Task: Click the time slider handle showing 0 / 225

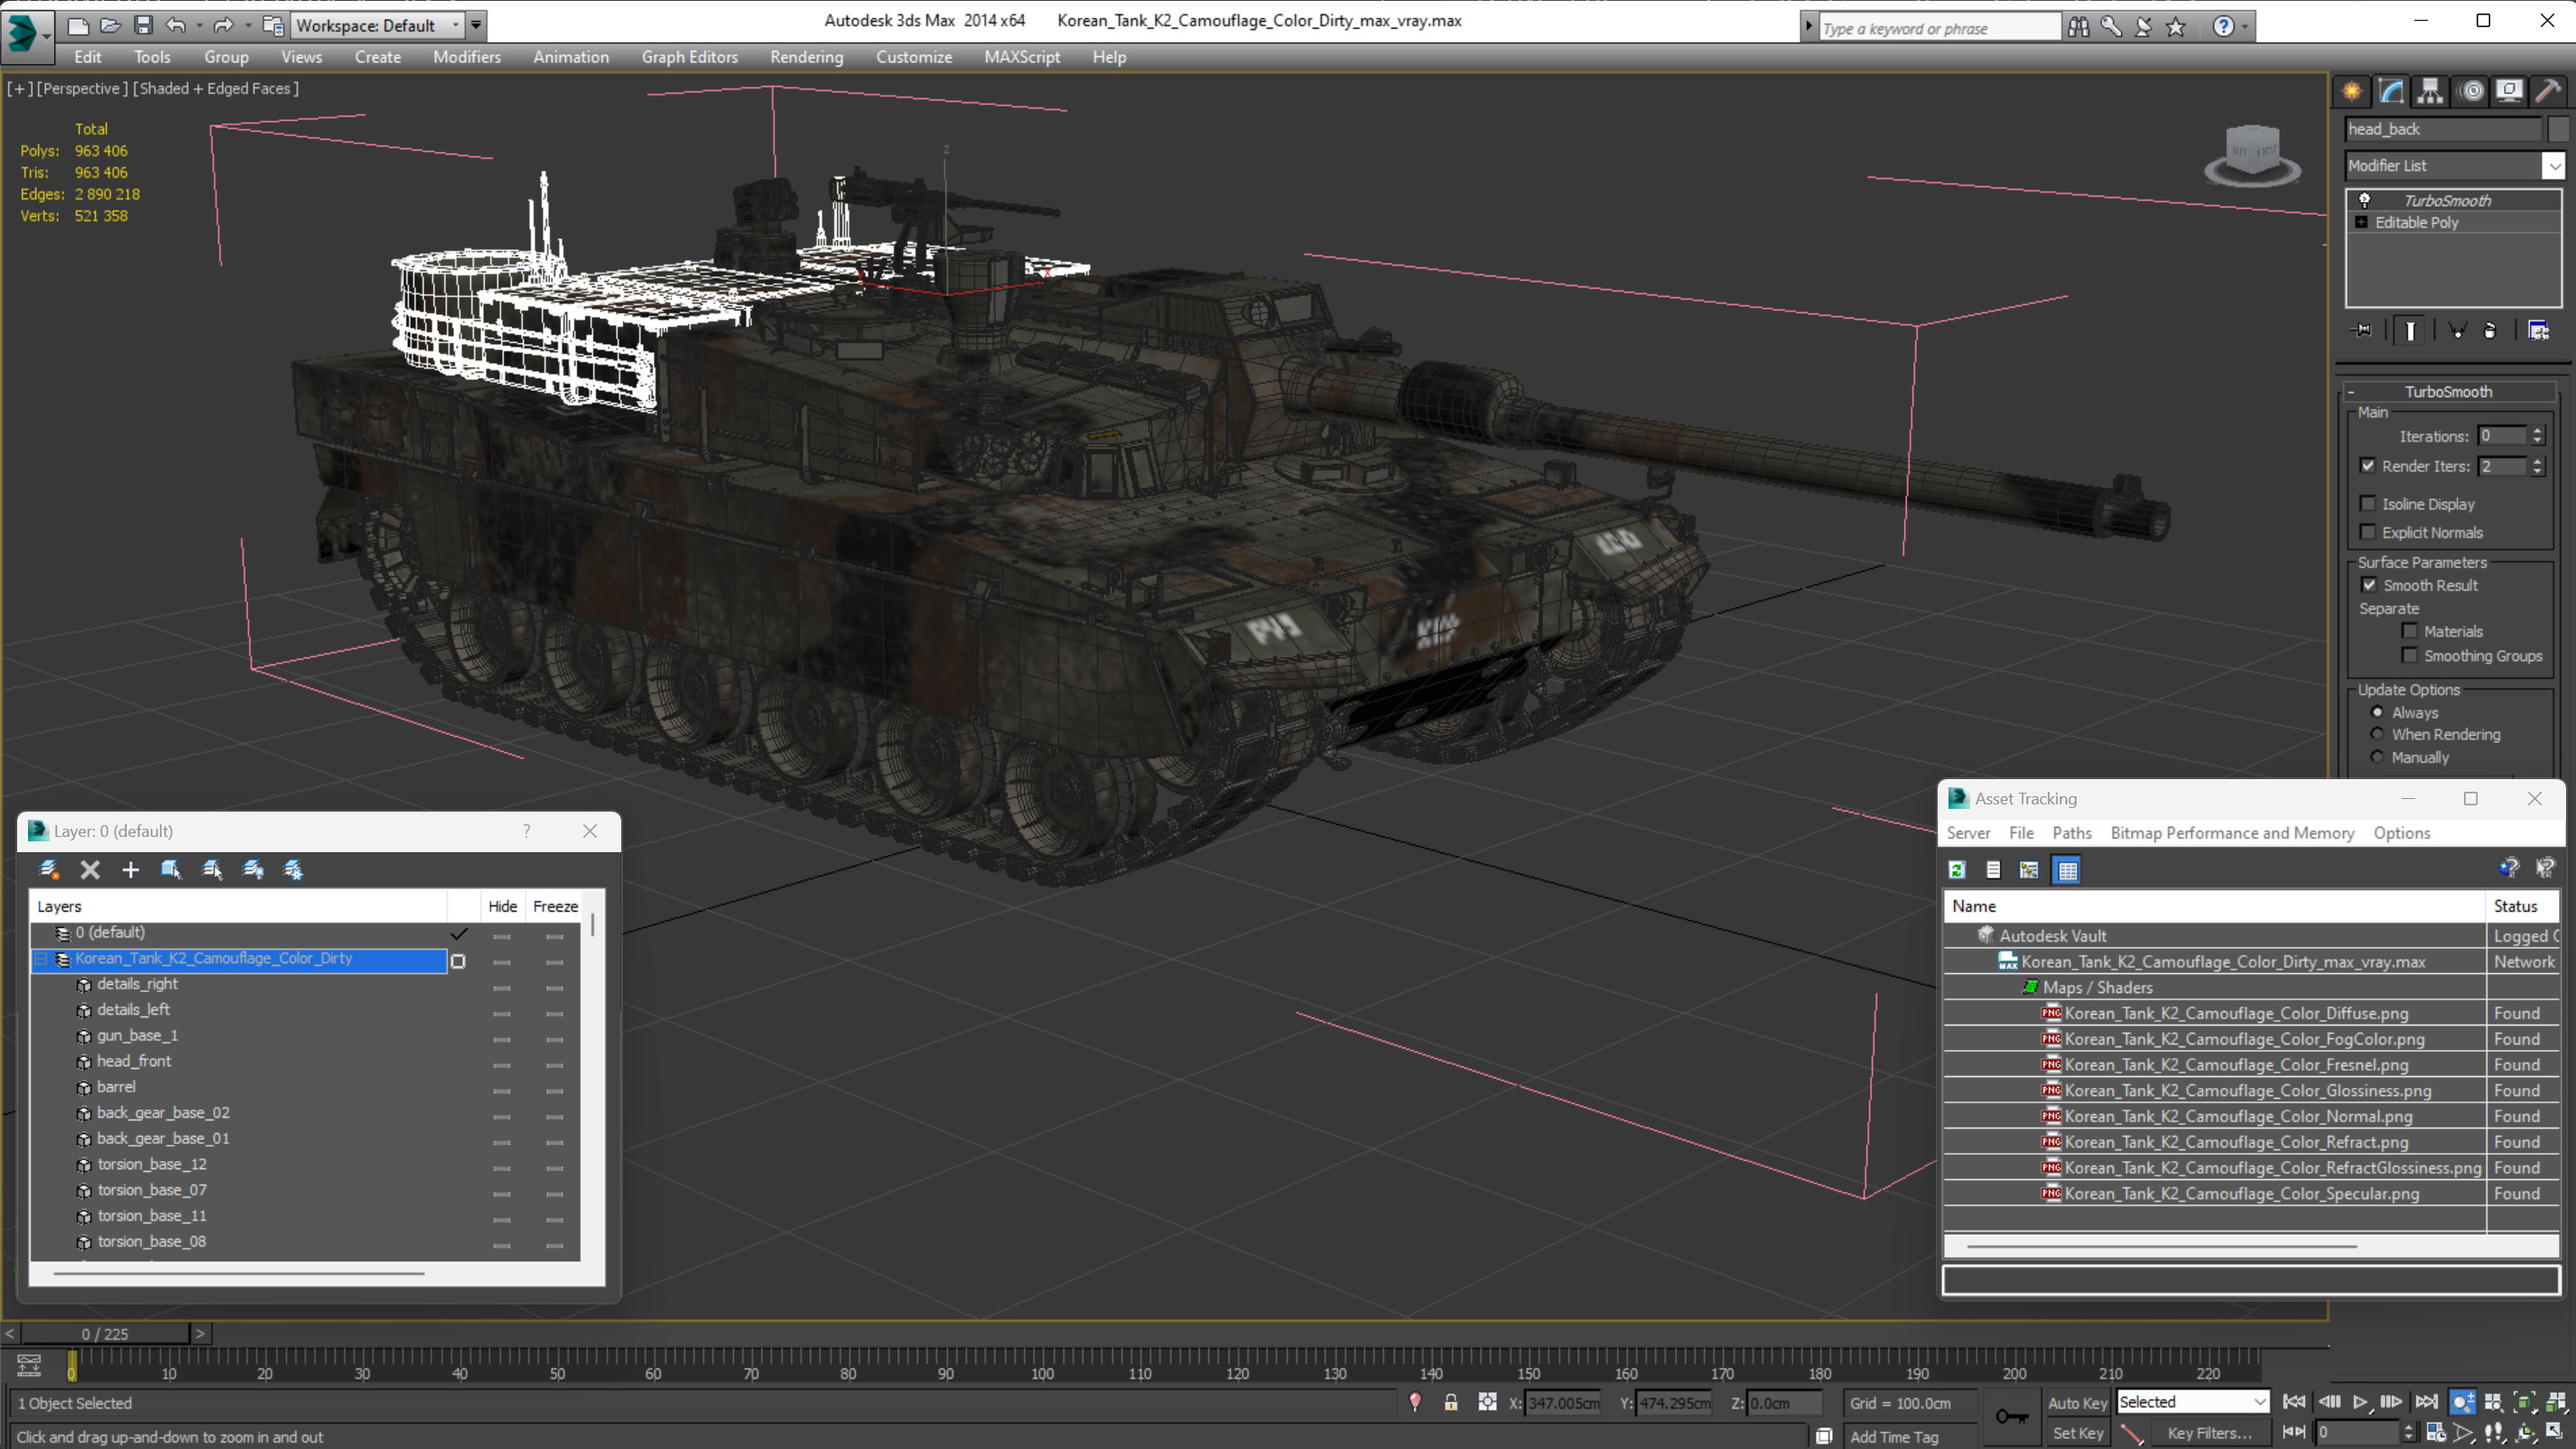Action: click(105, 1334)
